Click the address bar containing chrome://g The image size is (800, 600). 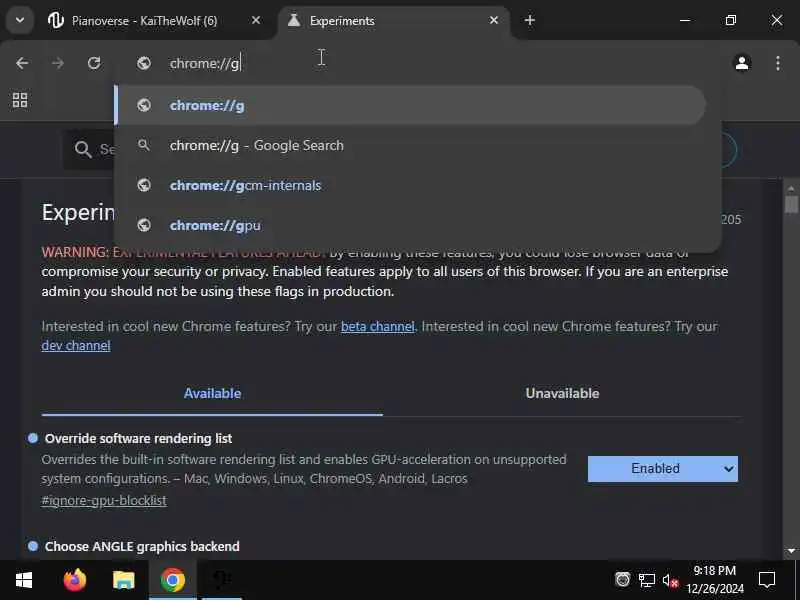[x=418, y=63]
